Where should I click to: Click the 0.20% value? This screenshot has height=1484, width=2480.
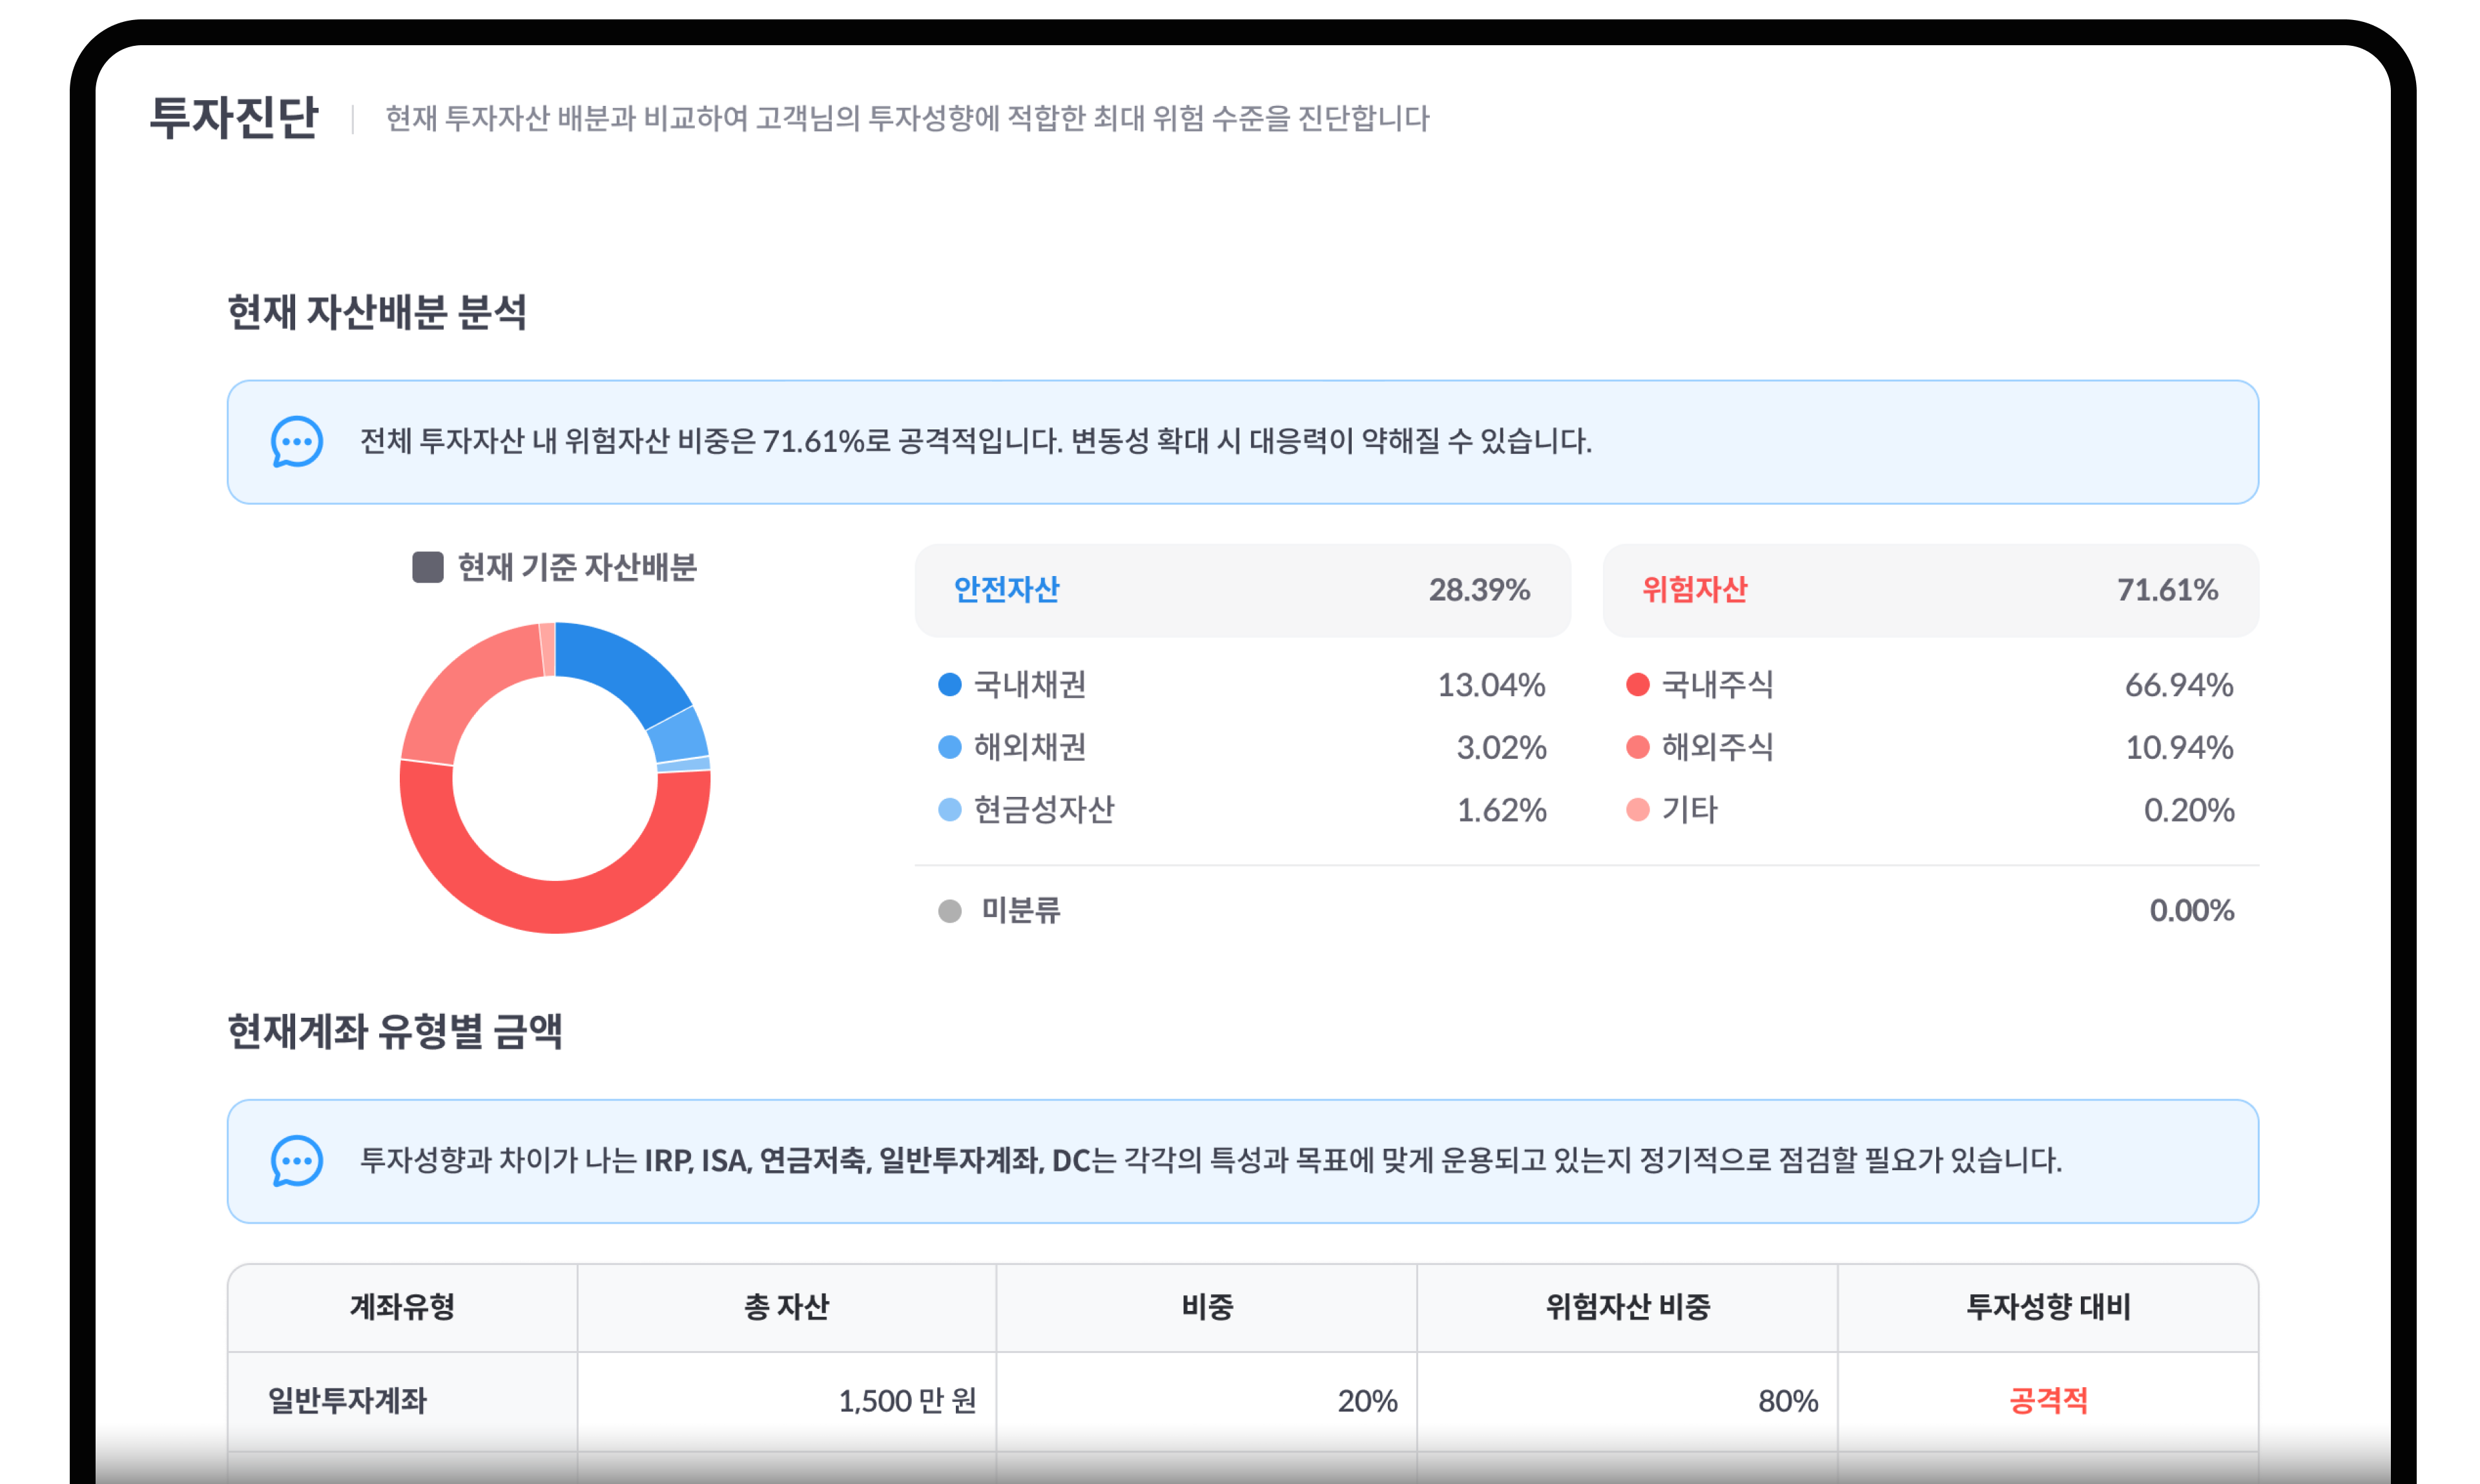(2189, 810)
